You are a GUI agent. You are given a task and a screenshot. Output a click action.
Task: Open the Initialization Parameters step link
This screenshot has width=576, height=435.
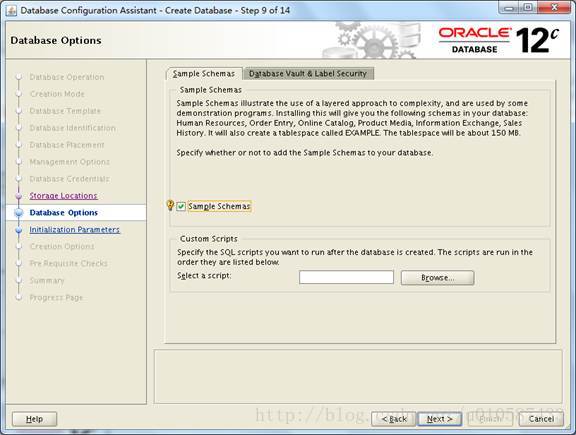pos(75,230)
